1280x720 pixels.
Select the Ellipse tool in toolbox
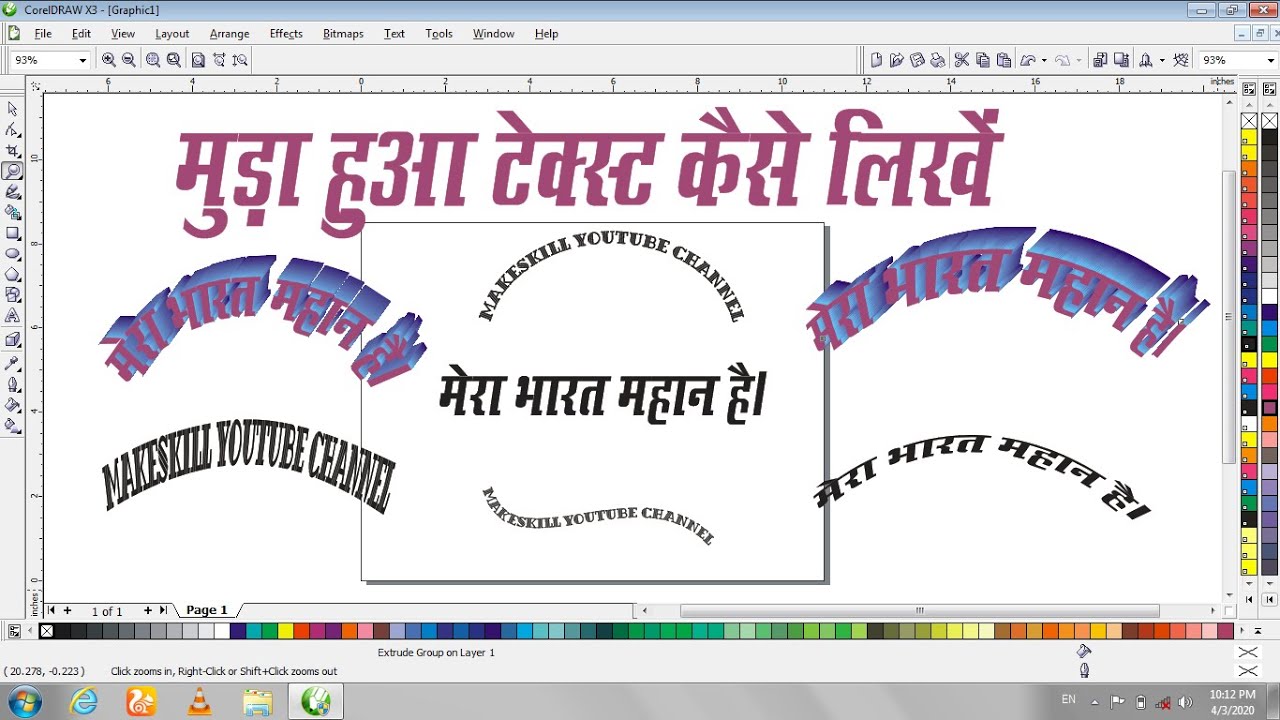12,254
